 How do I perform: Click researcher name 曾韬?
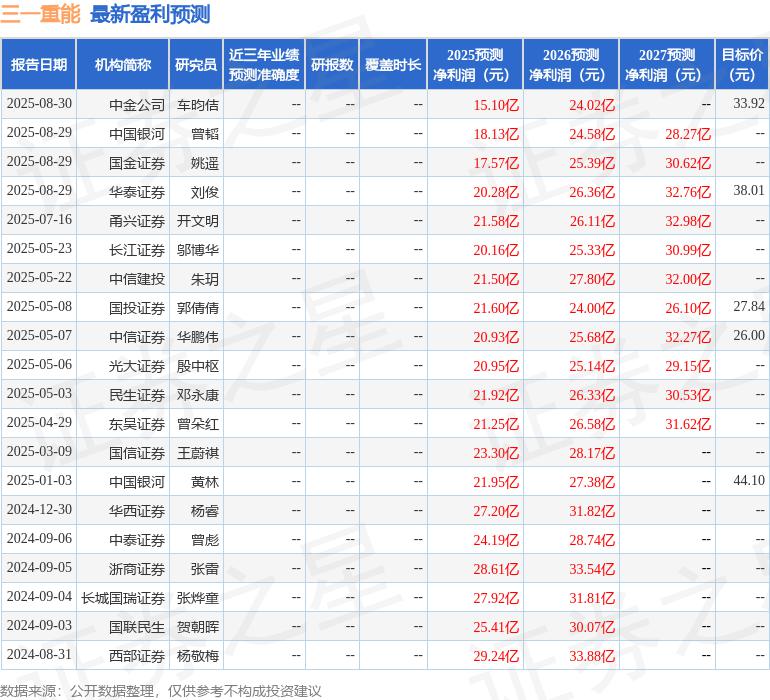coord(205,134)
